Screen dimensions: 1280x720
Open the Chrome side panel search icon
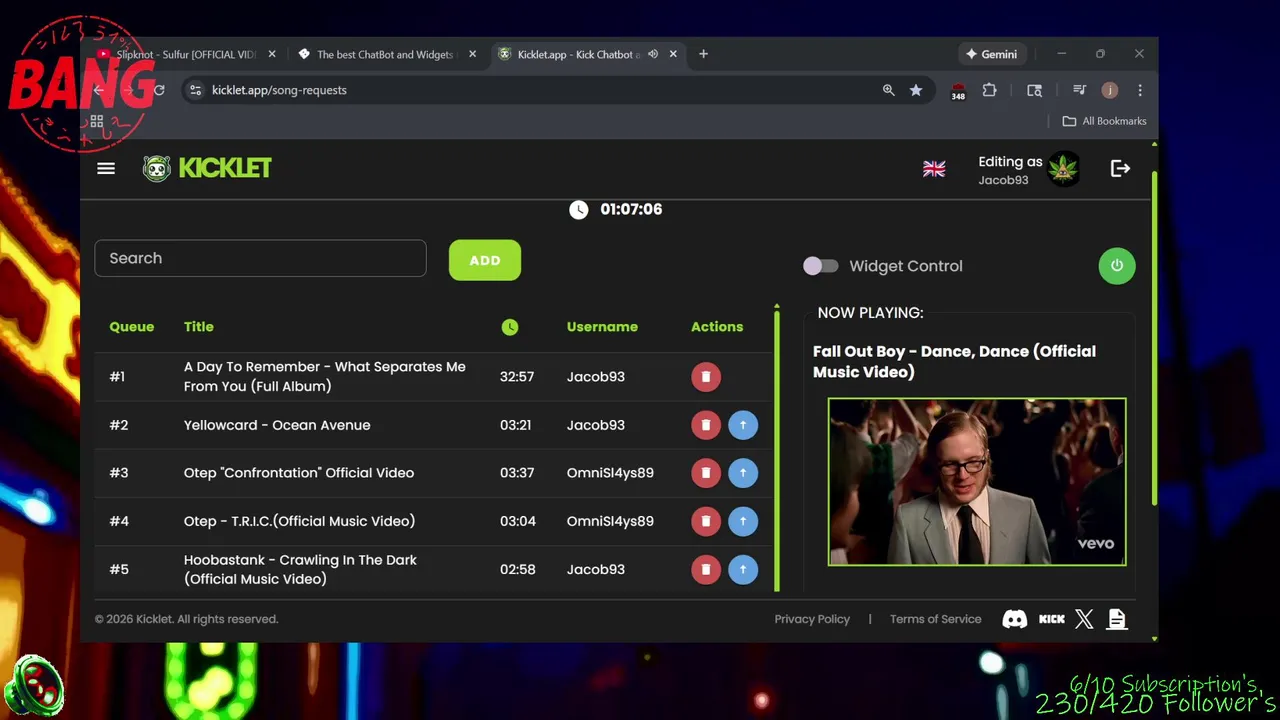click(1035, 90)
